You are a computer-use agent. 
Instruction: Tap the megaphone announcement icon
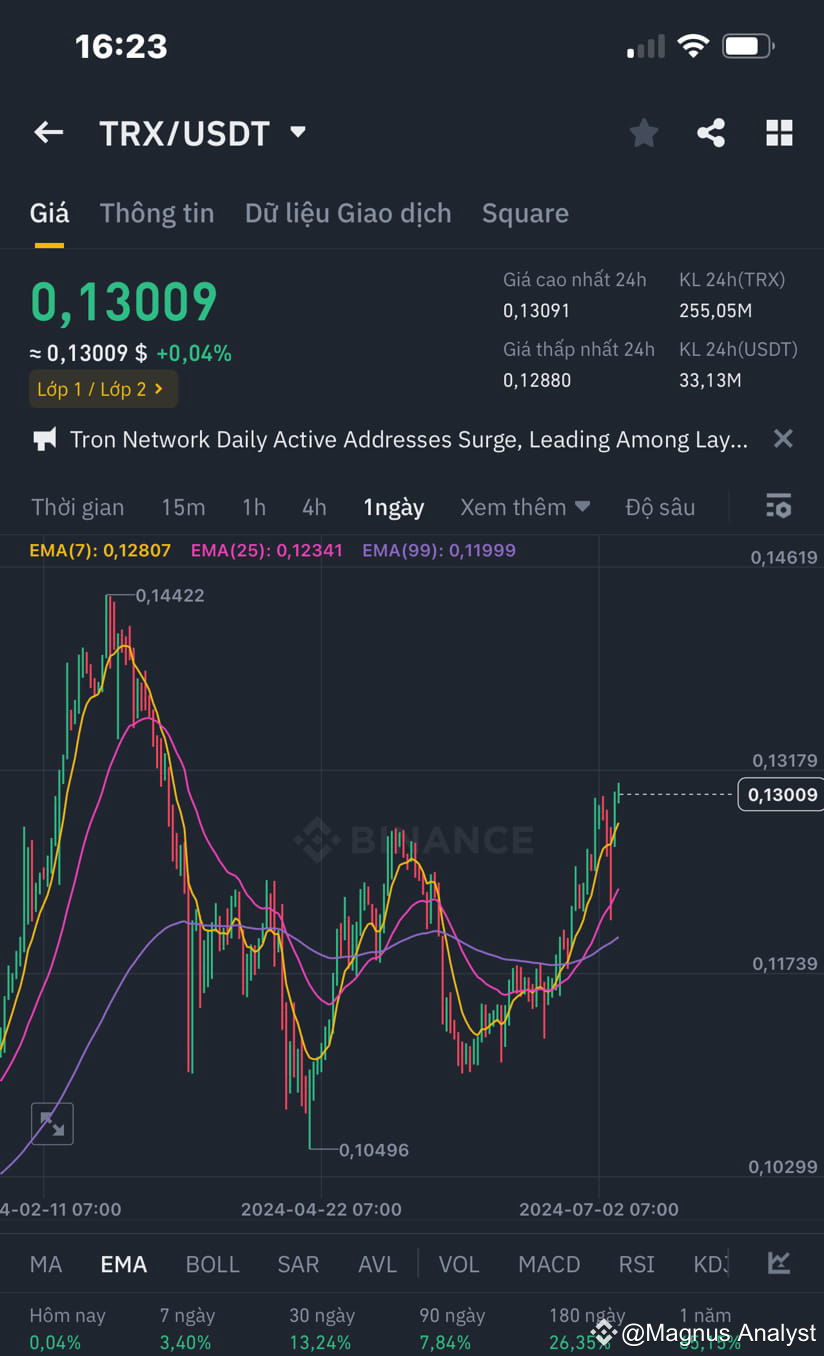click(45, 439)
